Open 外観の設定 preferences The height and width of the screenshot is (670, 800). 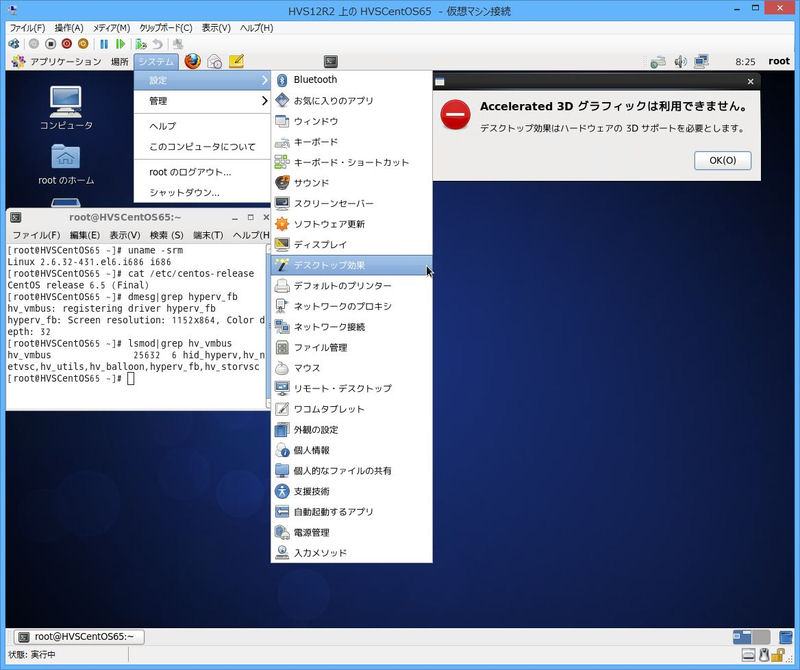pyautogui.click(x=352, y=430)
